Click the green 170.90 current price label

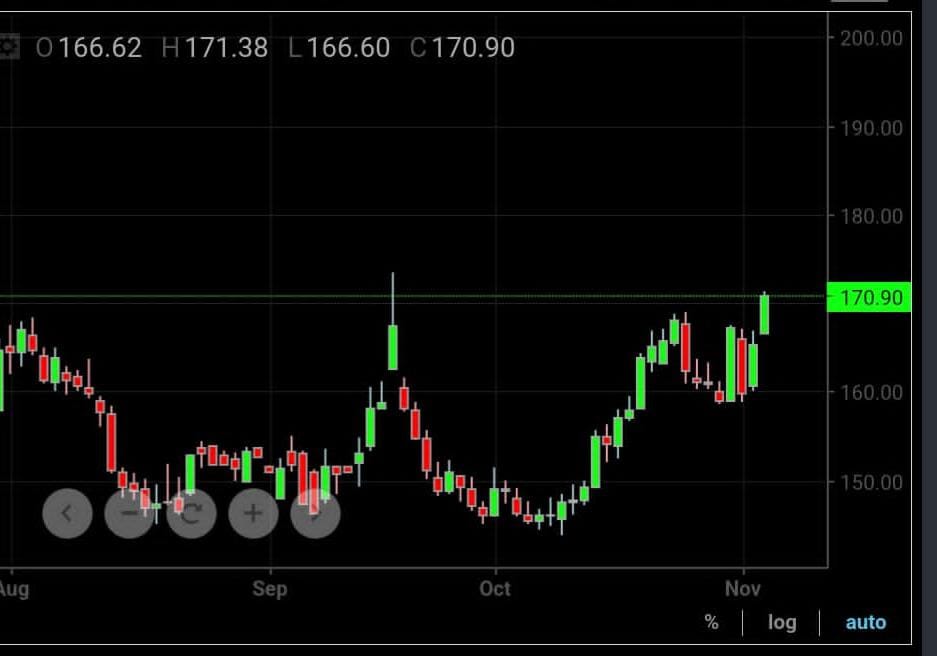click(869, 298)
